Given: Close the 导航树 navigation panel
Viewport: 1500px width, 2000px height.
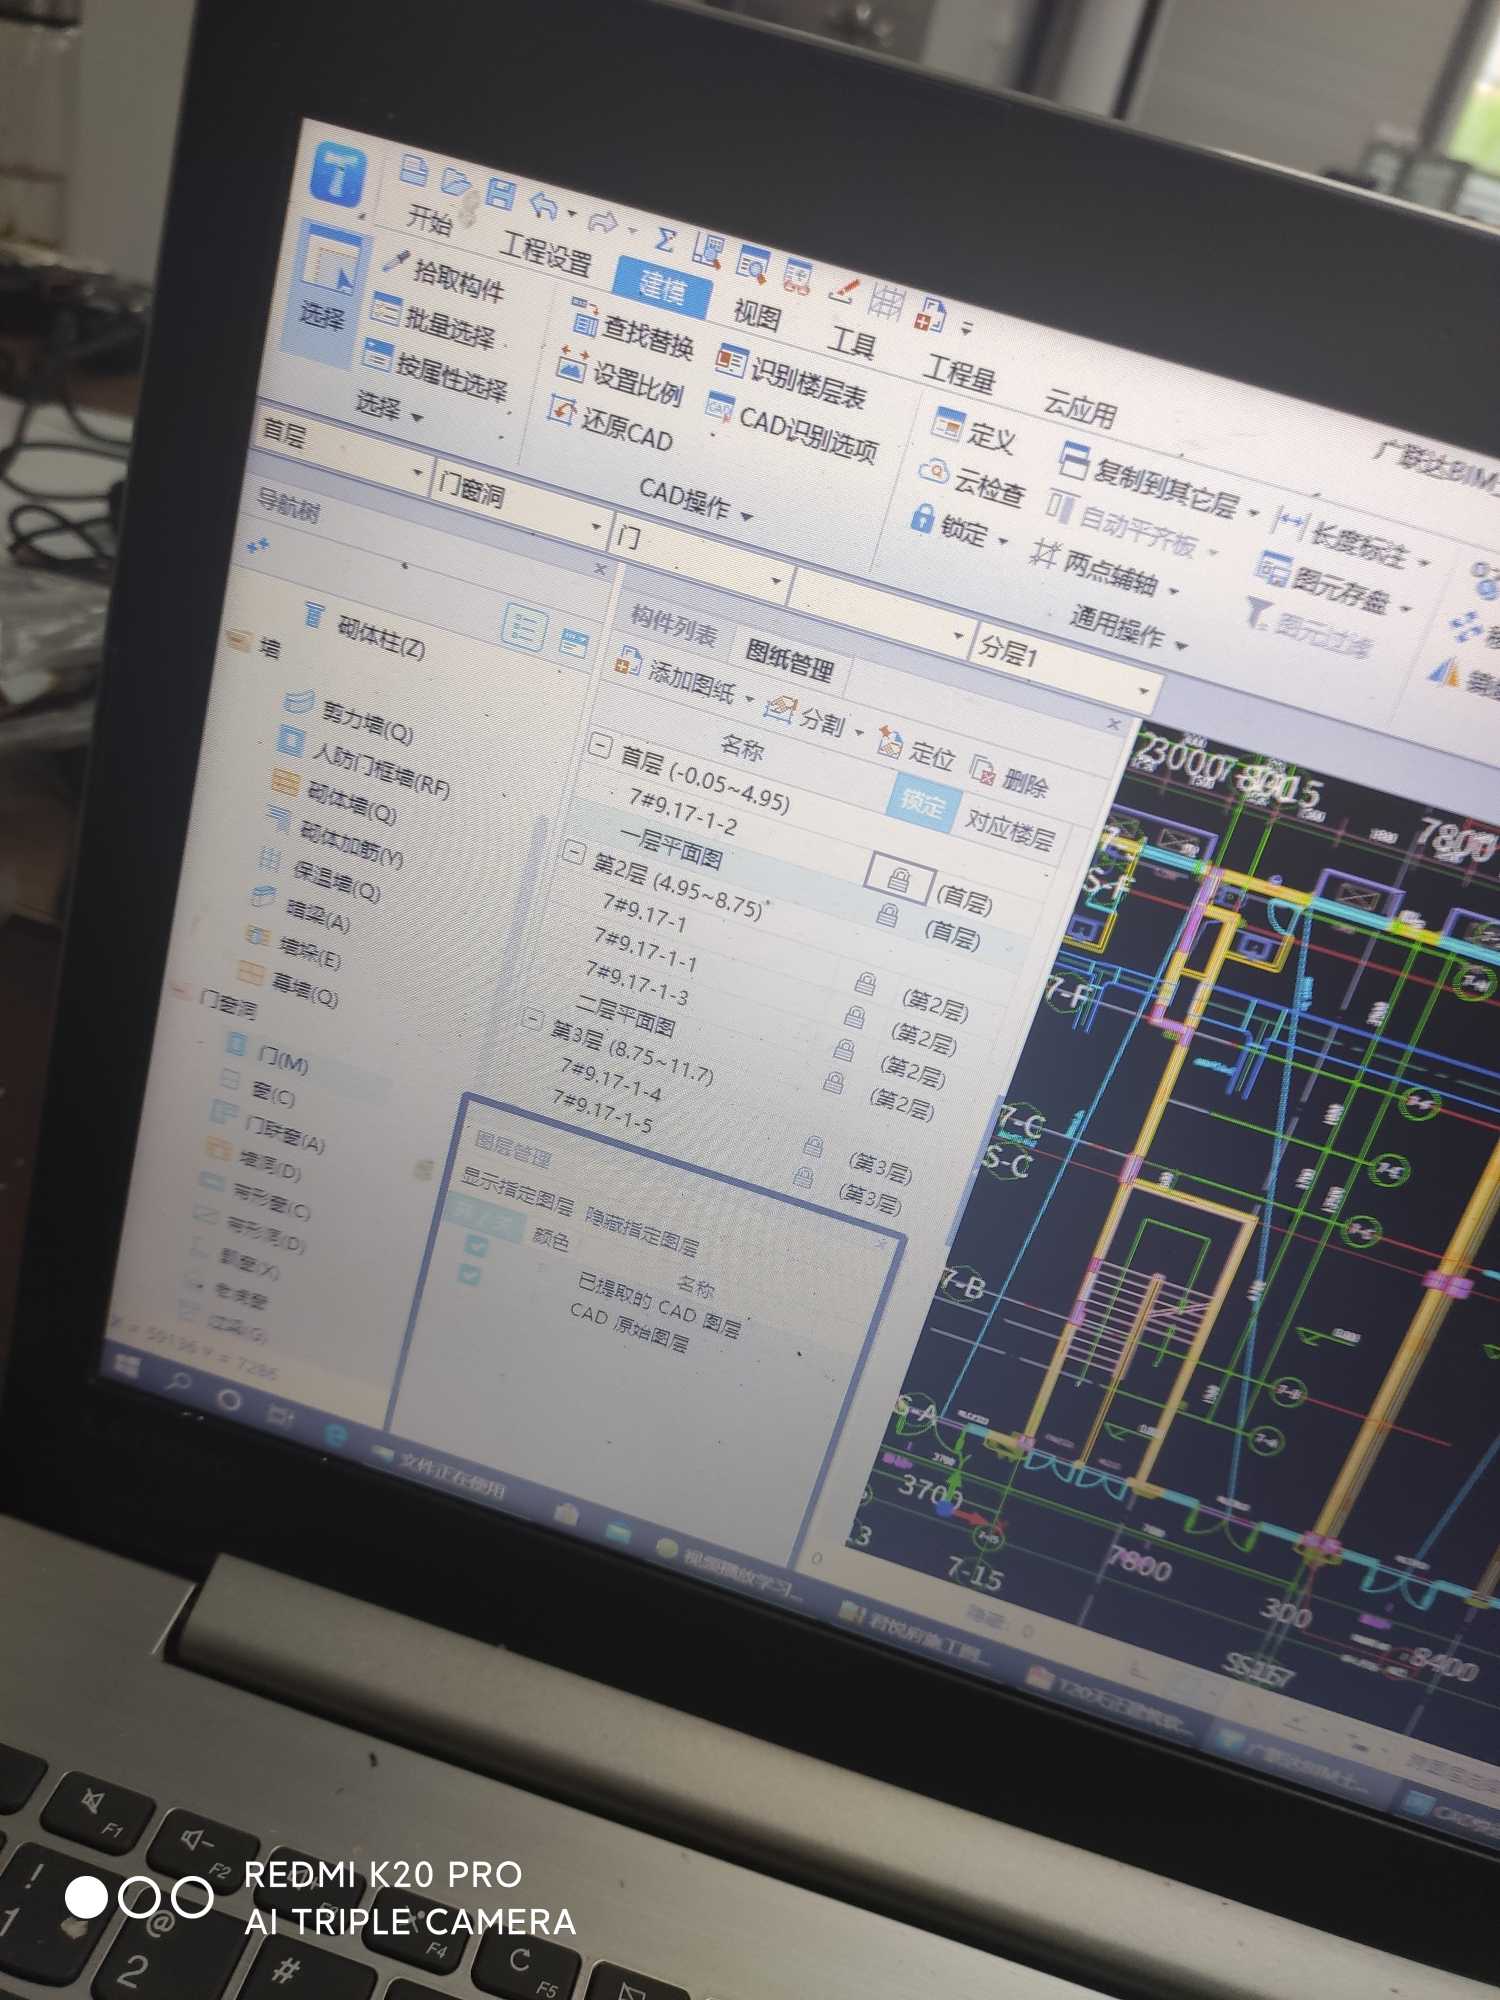Looking at the screenshot, I should 600,569.
